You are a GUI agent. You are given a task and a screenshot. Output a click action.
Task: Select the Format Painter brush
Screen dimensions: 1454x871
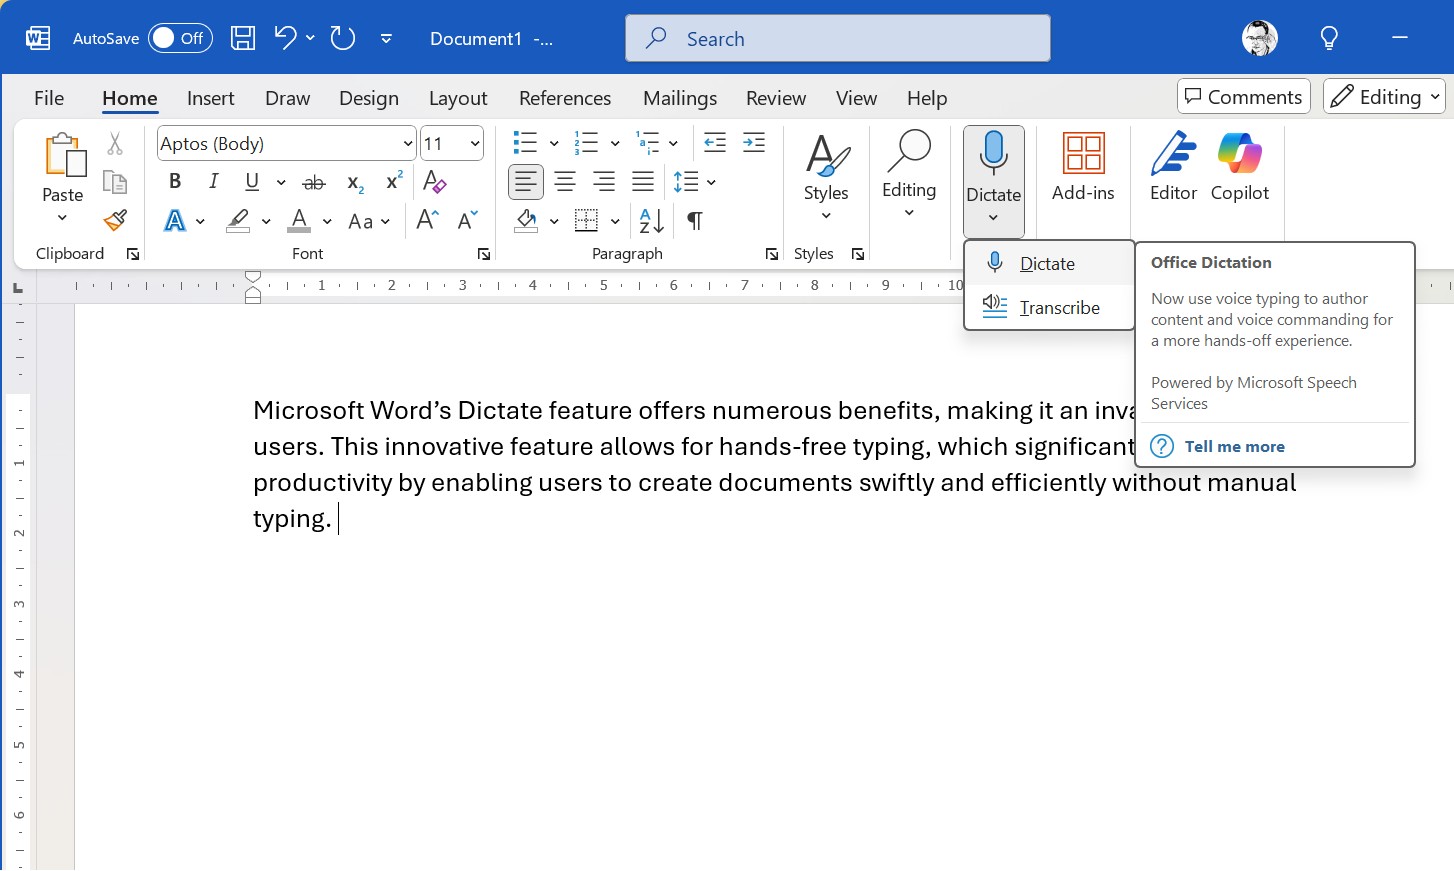115,220
